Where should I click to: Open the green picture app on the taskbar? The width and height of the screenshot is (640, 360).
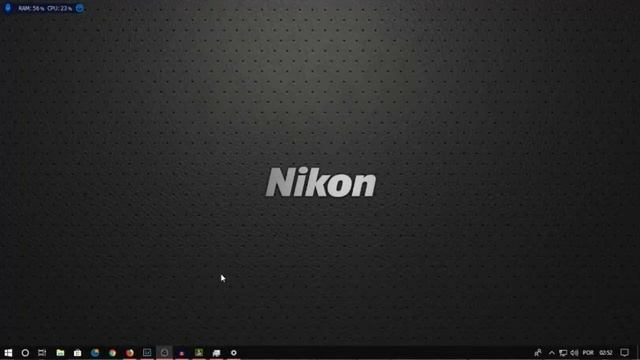199,353
